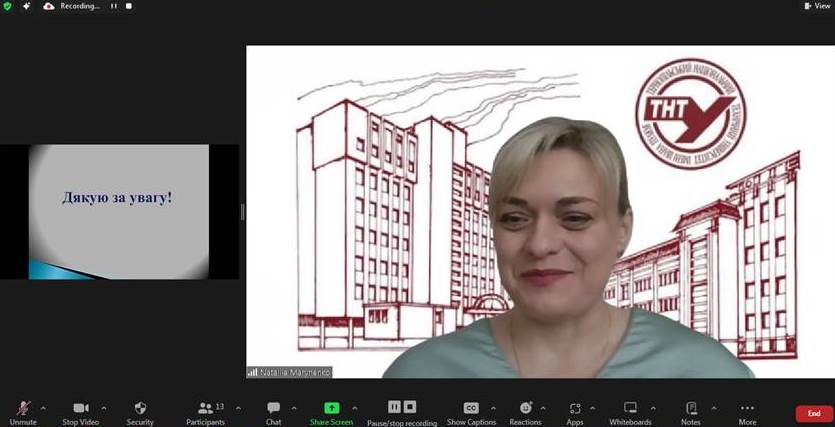End the meeting
The width and height of the screenshot is (835, 427).
click(x=814, y=414)
